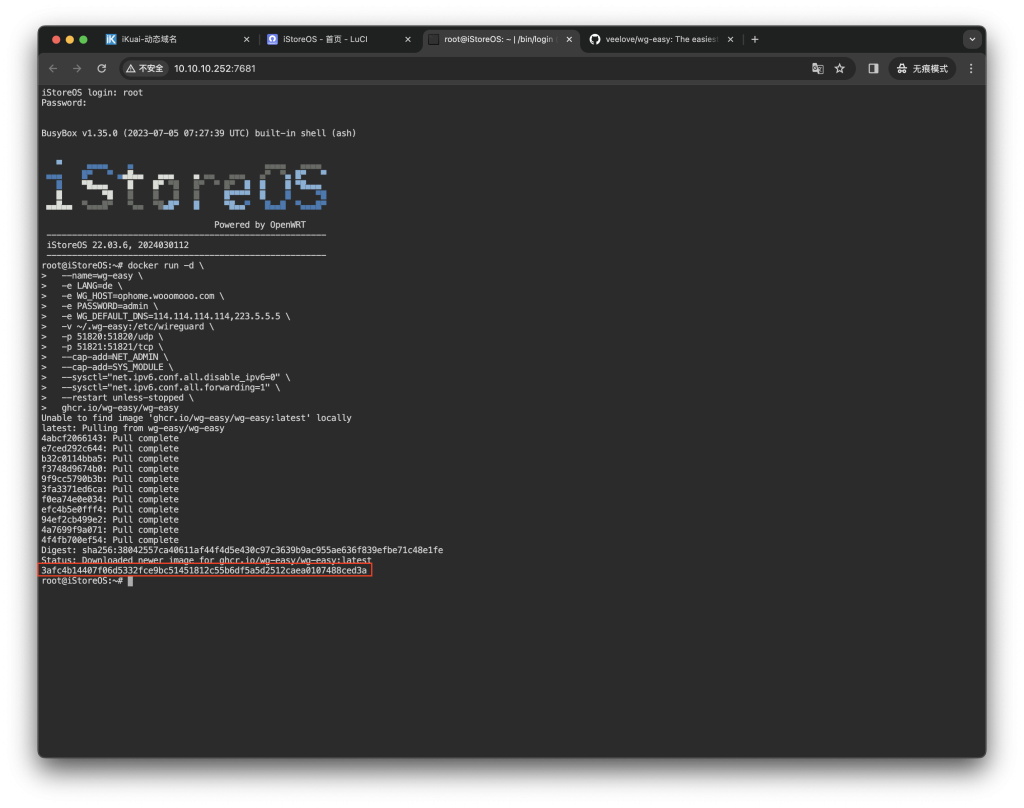1024x808 pixels.
Task: Click the '9f9cc5790b3b: Pull complete' line
Action: [110, 479]
